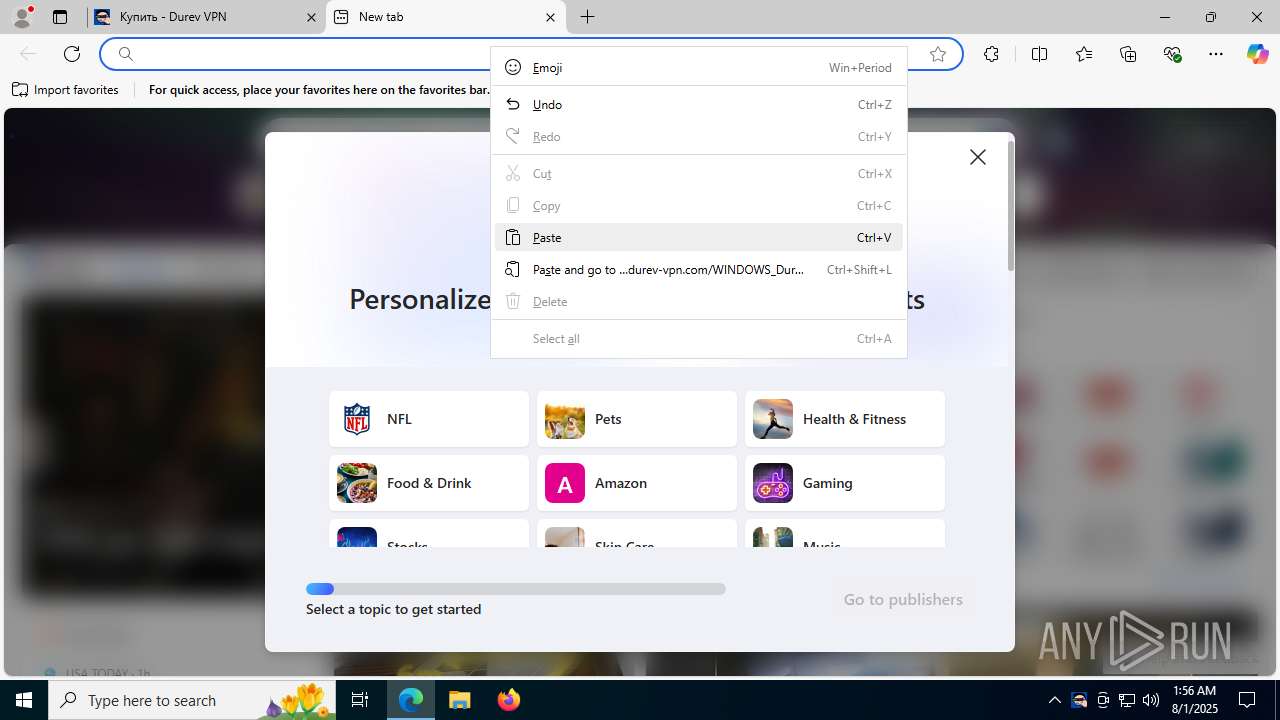Open Favorites list icon
Image resolution: width=1280 pixels, height=720 pixels.
[1084, 54]
